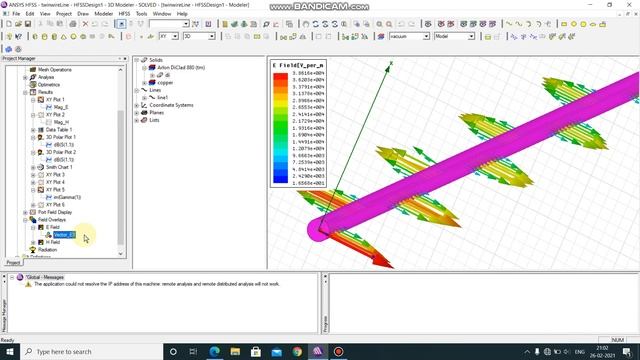Viewport: 640px width, 360px height.
Task: Click the context help pointer icon
Action: pyautogui.click(x=18, y=37)
